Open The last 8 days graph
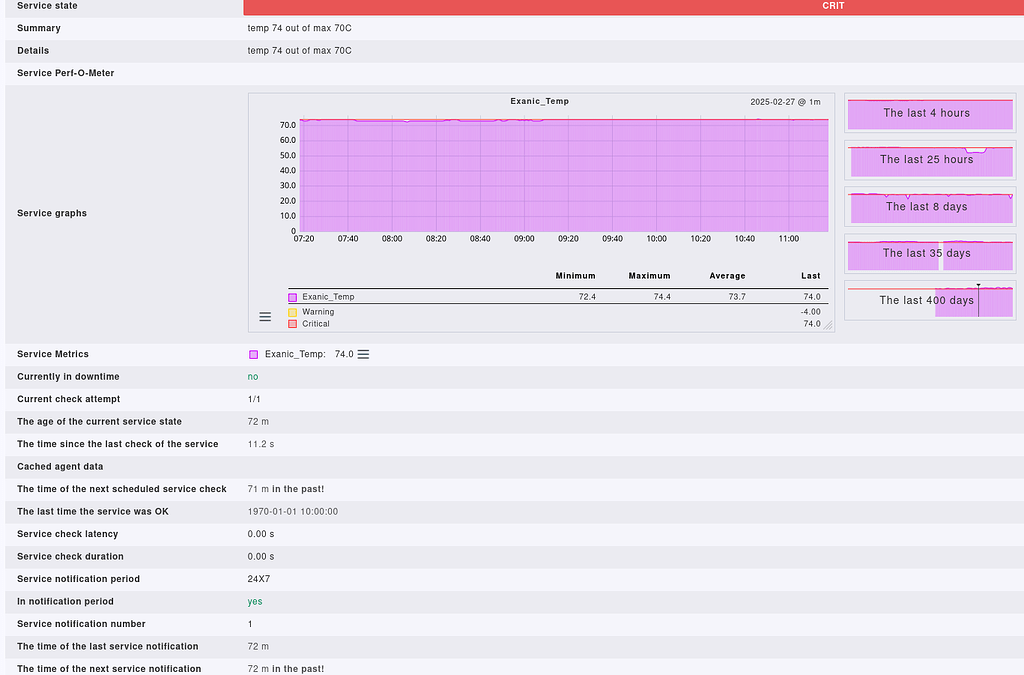This screenshot has height=675, width=1024. pos(930,207)
